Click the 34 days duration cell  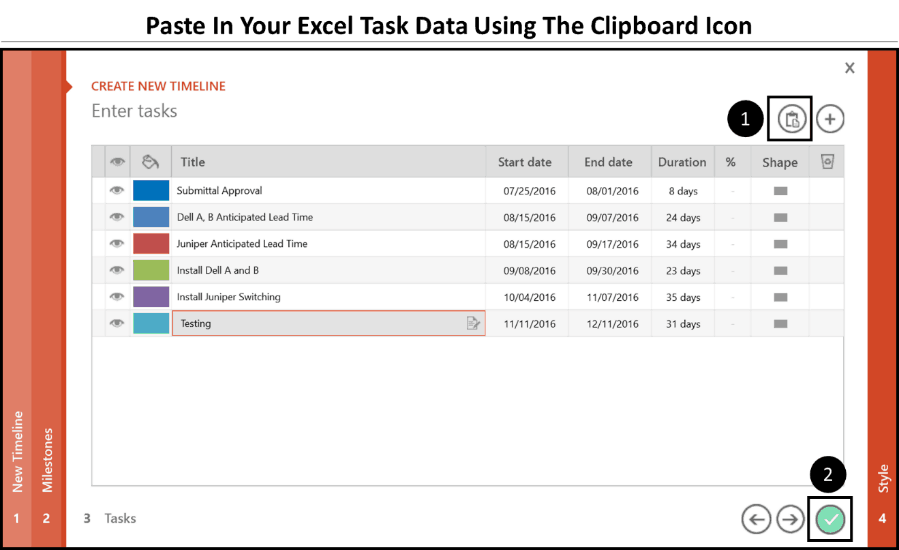(683, 244)
